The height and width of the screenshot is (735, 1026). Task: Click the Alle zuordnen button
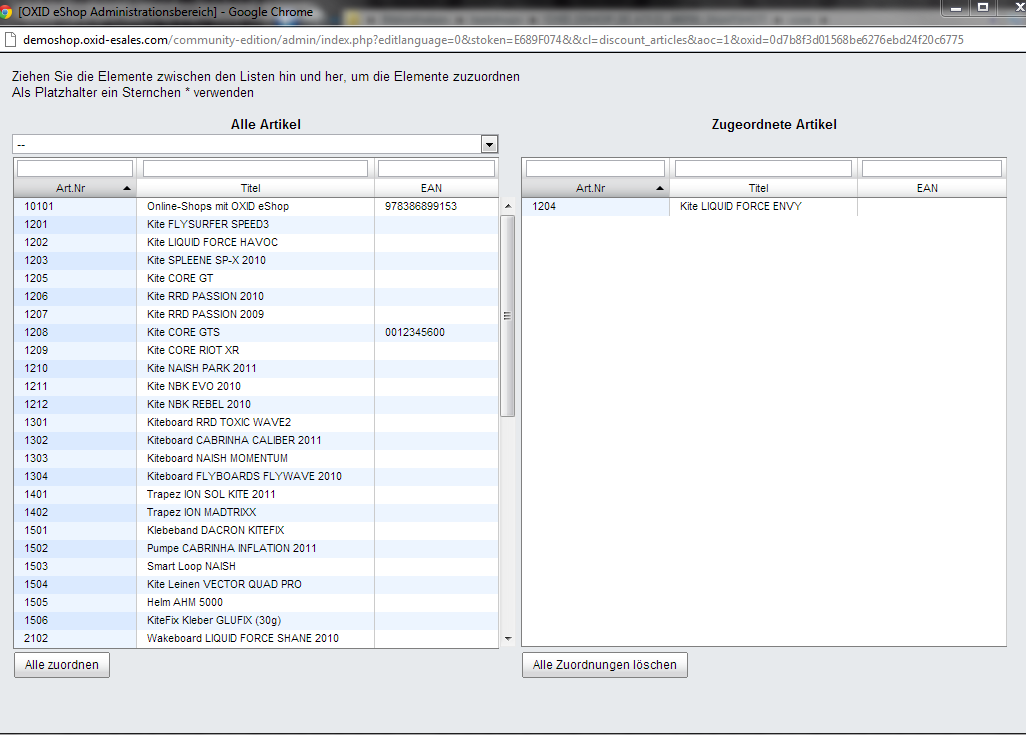tap(62, 665)
